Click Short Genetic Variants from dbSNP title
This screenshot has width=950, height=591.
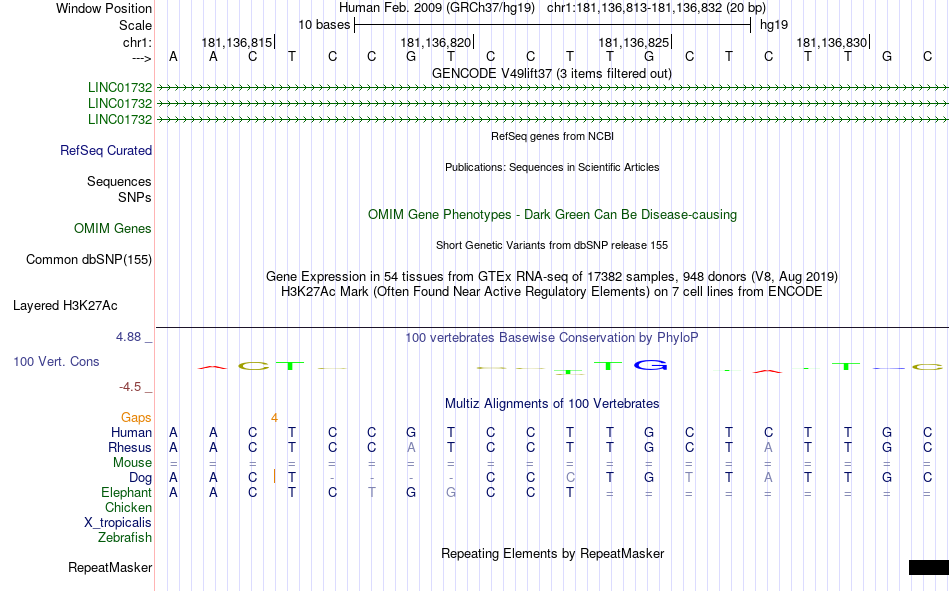coord(552,245)
